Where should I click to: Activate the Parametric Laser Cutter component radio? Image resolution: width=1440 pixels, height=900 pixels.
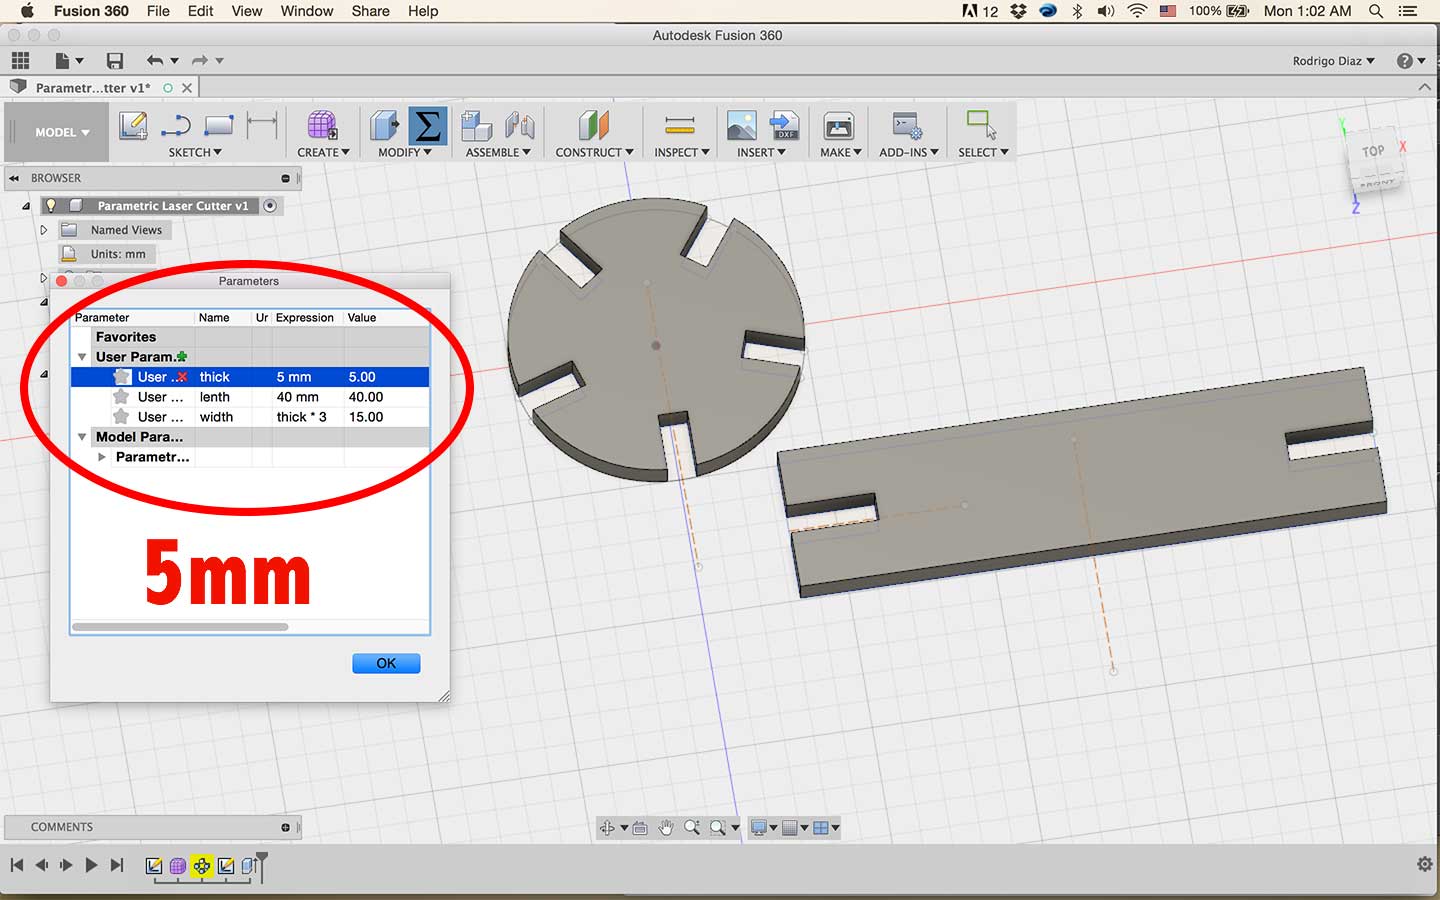(270, 205)
